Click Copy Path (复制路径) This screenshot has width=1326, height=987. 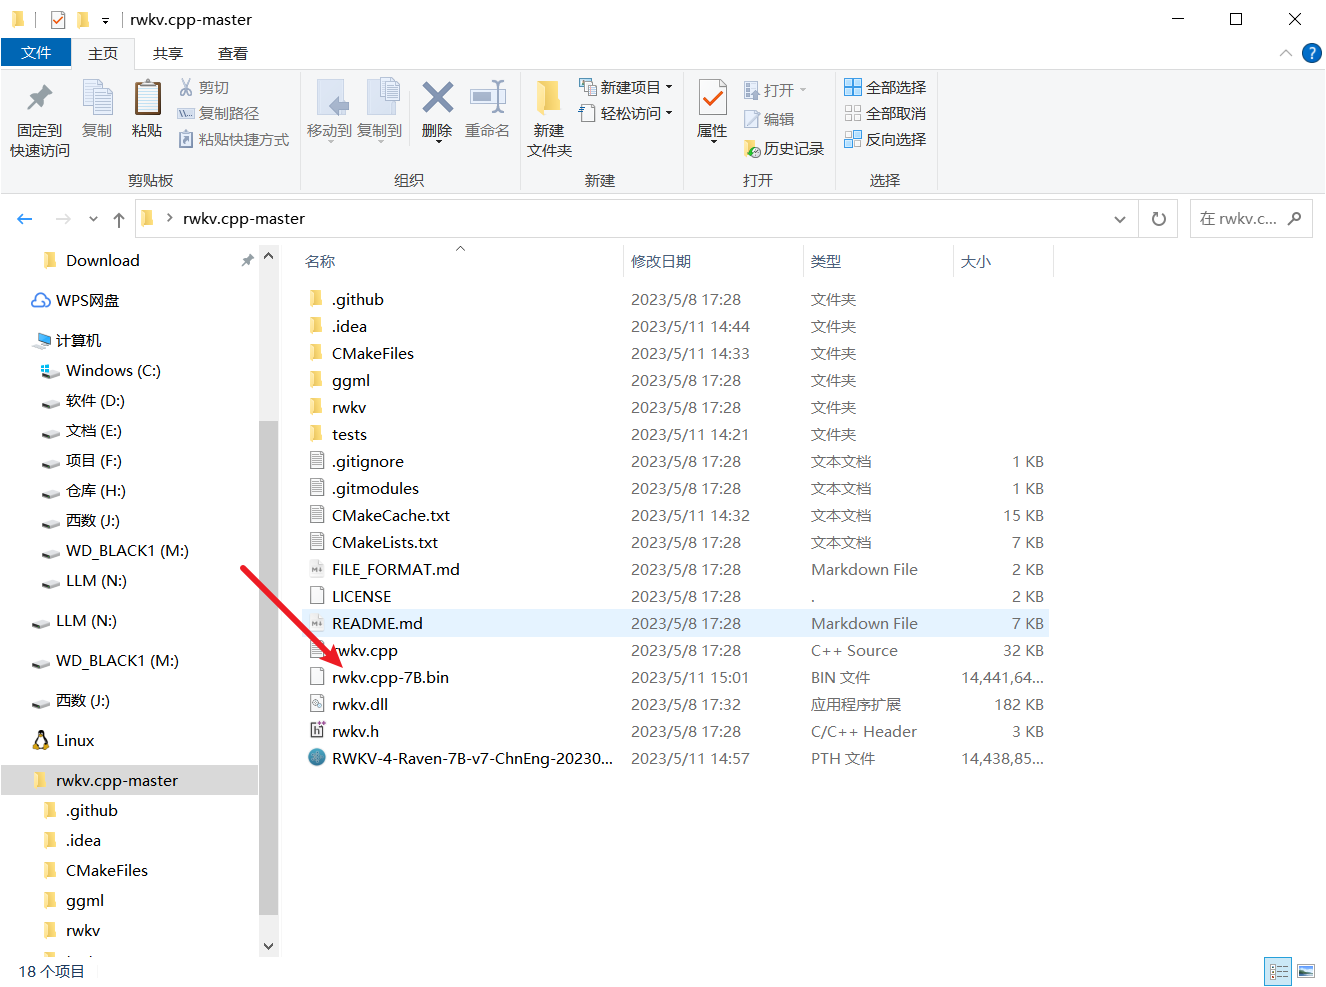(218, 114)
